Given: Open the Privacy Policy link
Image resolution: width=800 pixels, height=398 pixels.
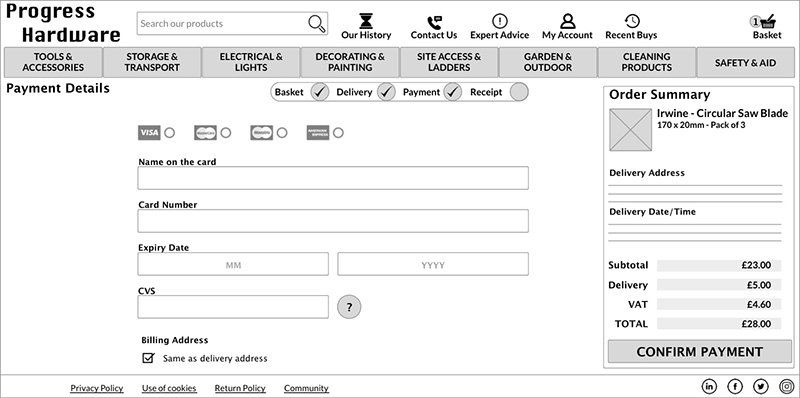Looking at the screenshot, I should click(97, 388).
